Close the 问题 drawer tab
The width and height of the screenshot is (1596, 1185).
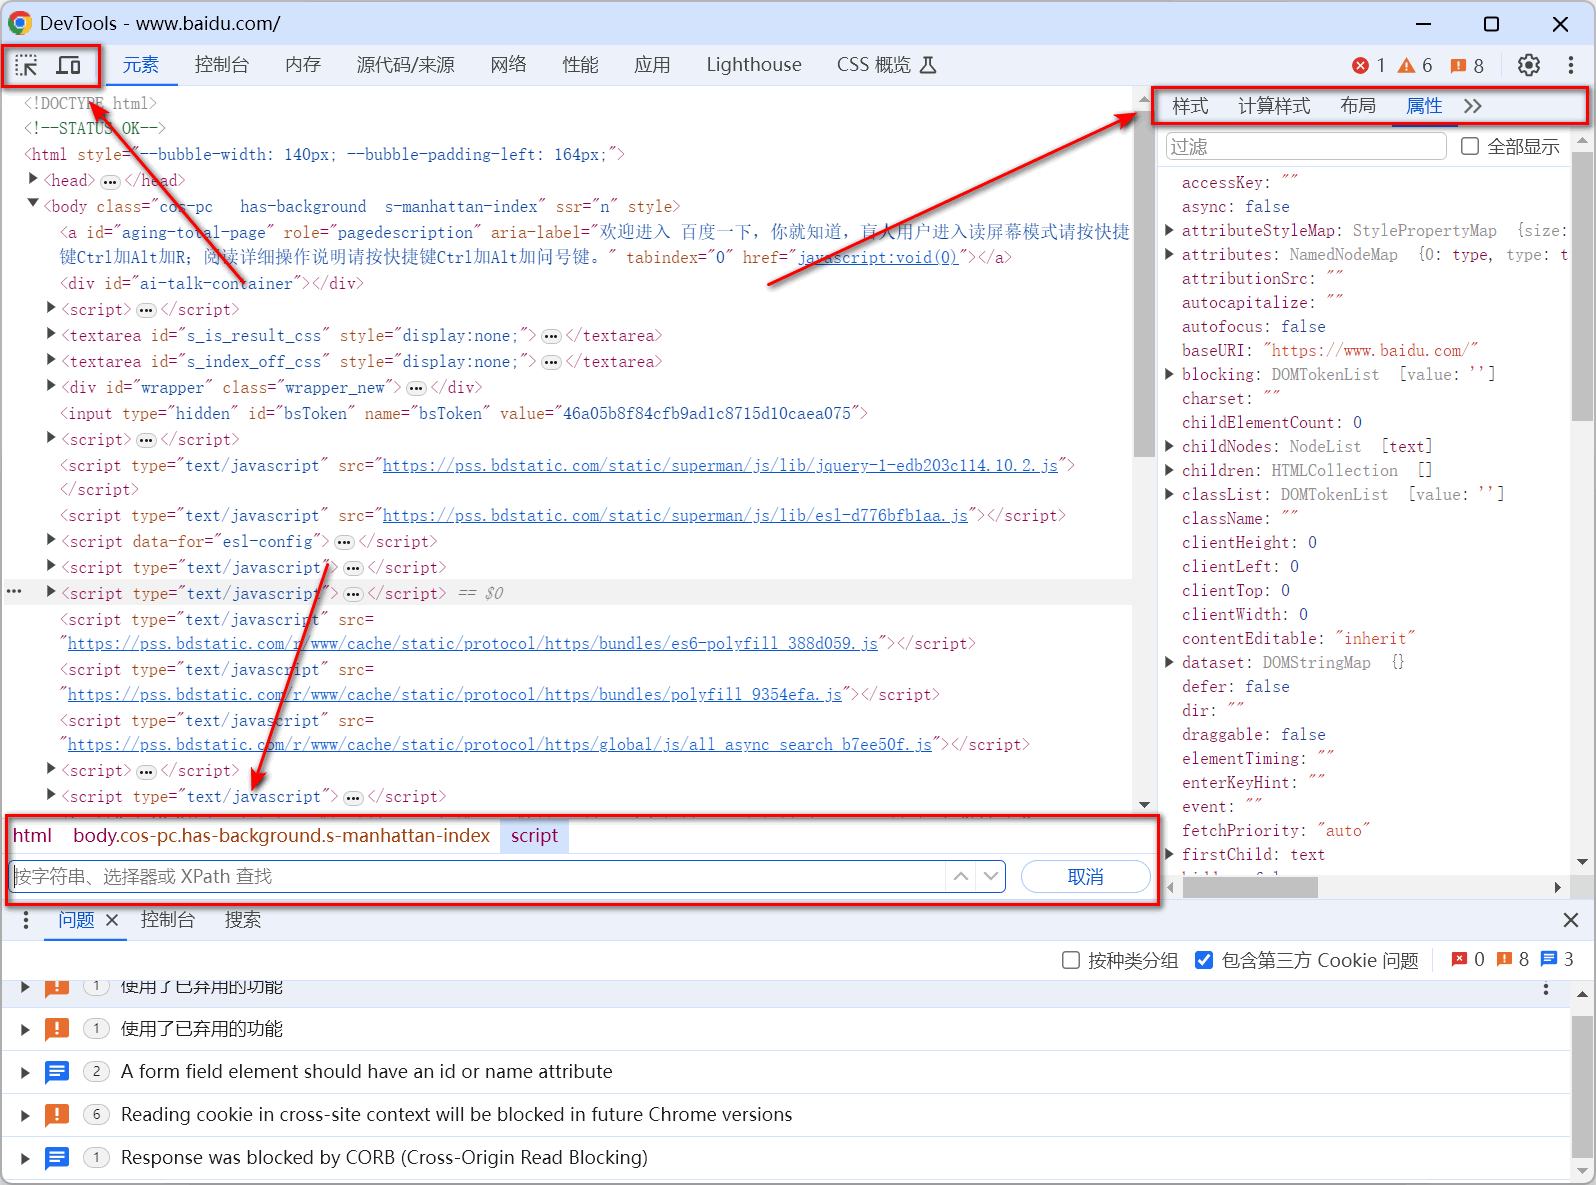pos(112,920)
